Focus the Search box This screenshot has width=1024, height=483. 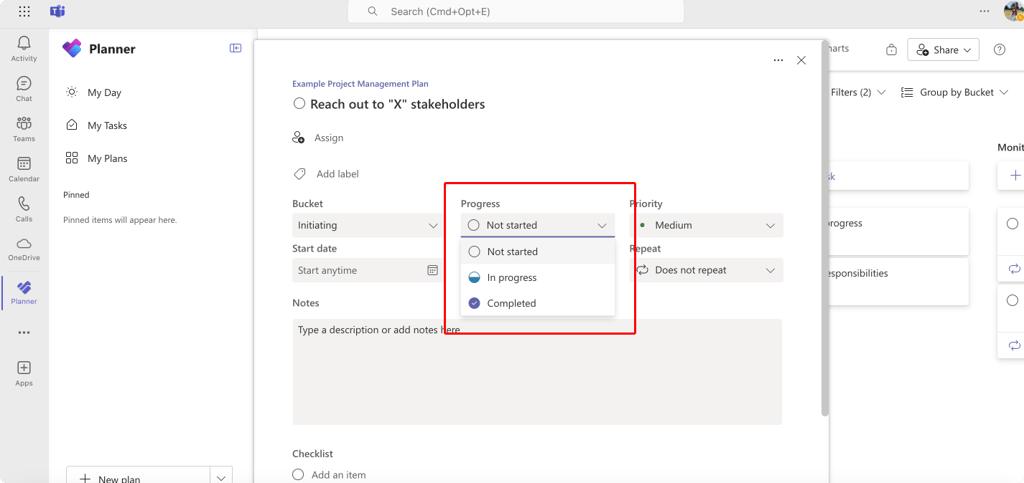click(x=516, y=11)
